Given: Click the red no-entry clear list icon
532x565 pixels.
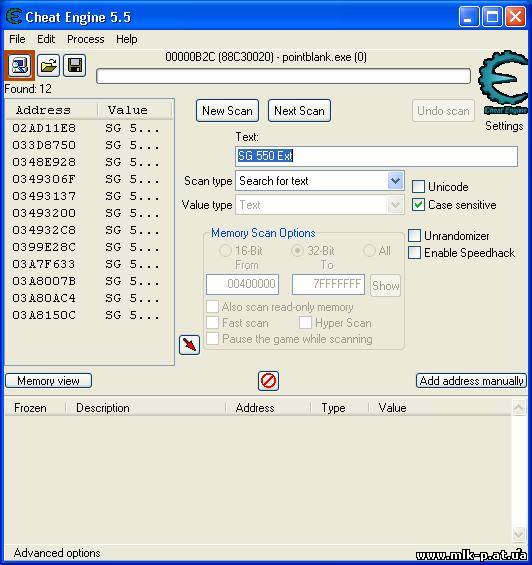Looking at the screenshot, I should tap(268, 381).
